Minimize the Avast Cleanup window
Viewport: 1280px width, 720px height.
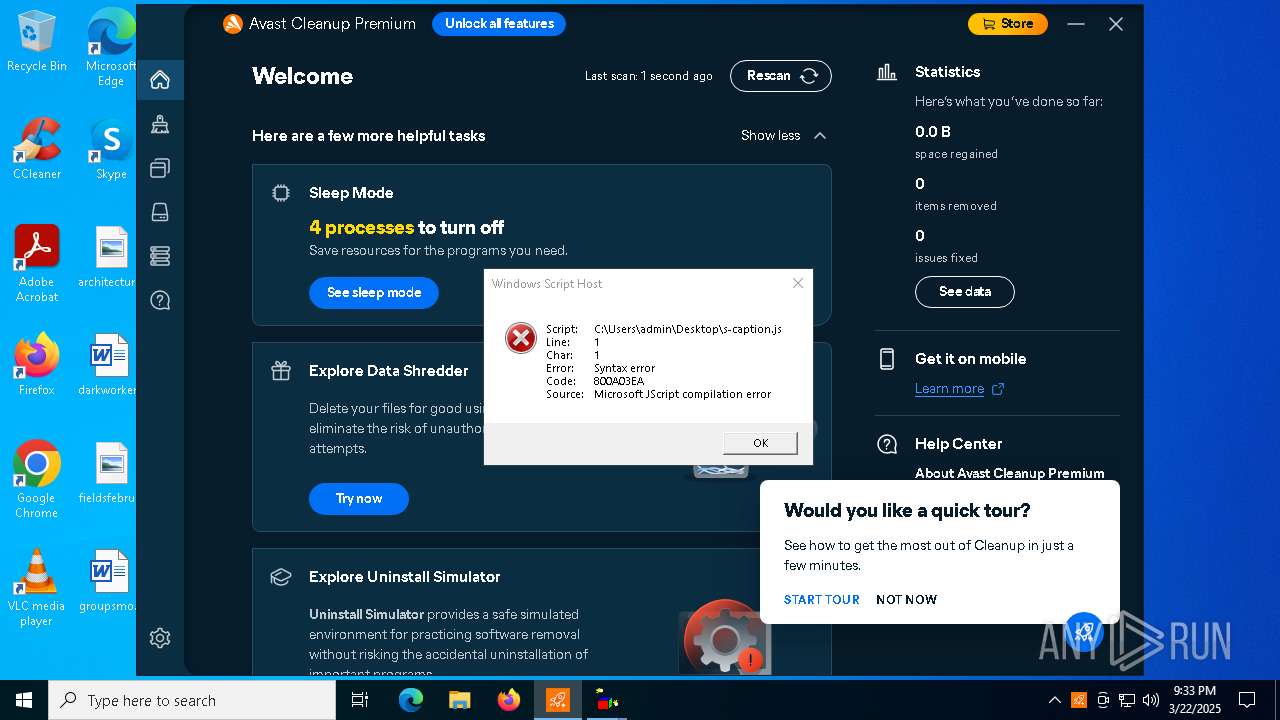coord(1076,24)
